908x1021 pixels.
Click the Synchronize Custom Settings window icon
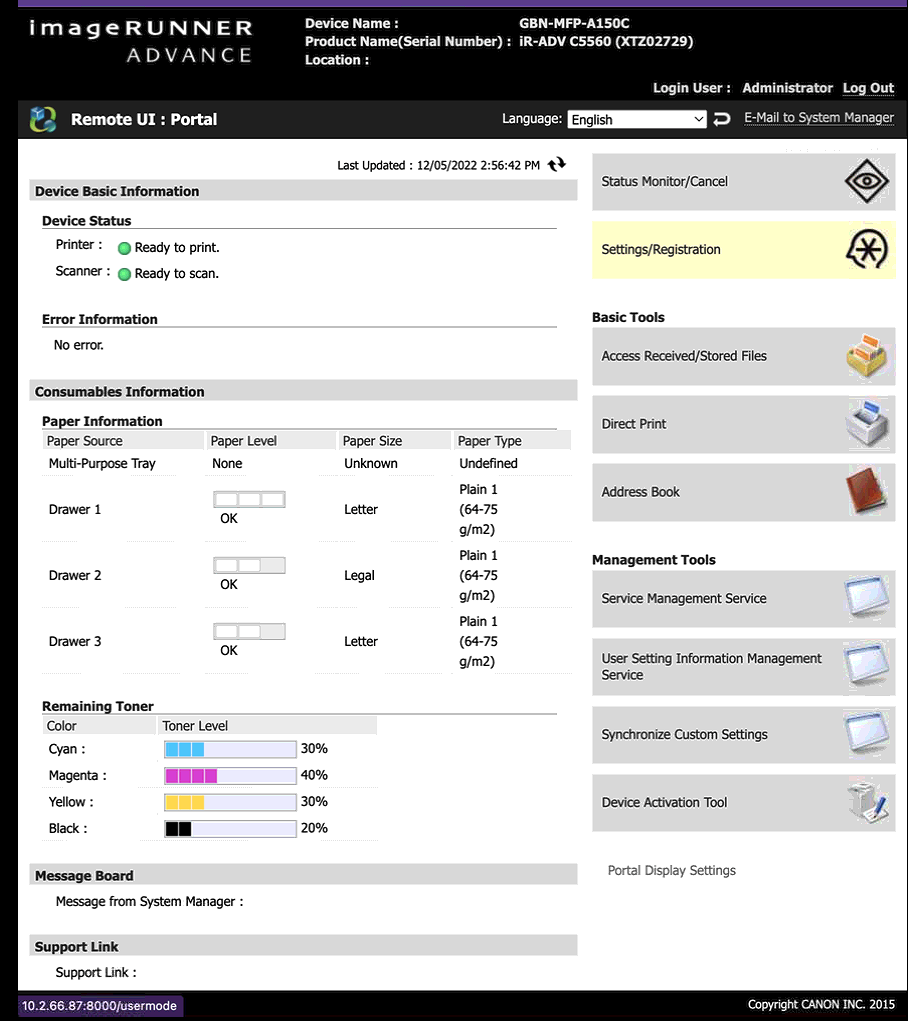(867, 734)
